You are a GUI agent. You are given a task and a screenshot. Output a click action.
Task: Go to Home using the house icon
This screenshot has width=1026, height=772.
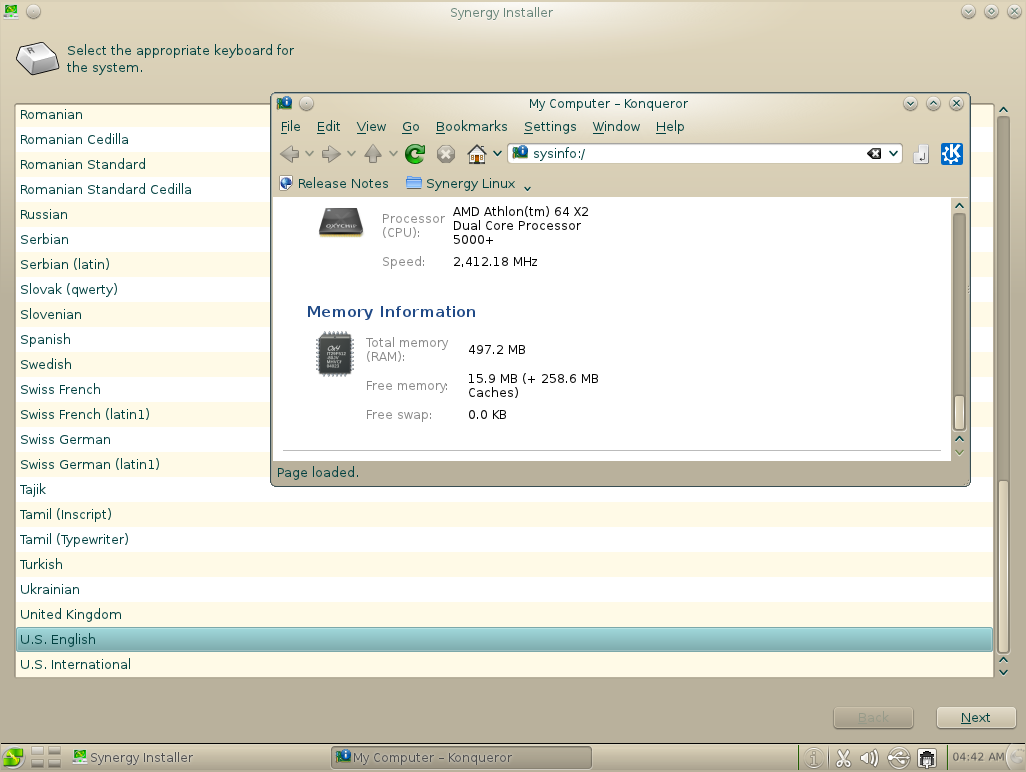point(477,154)
